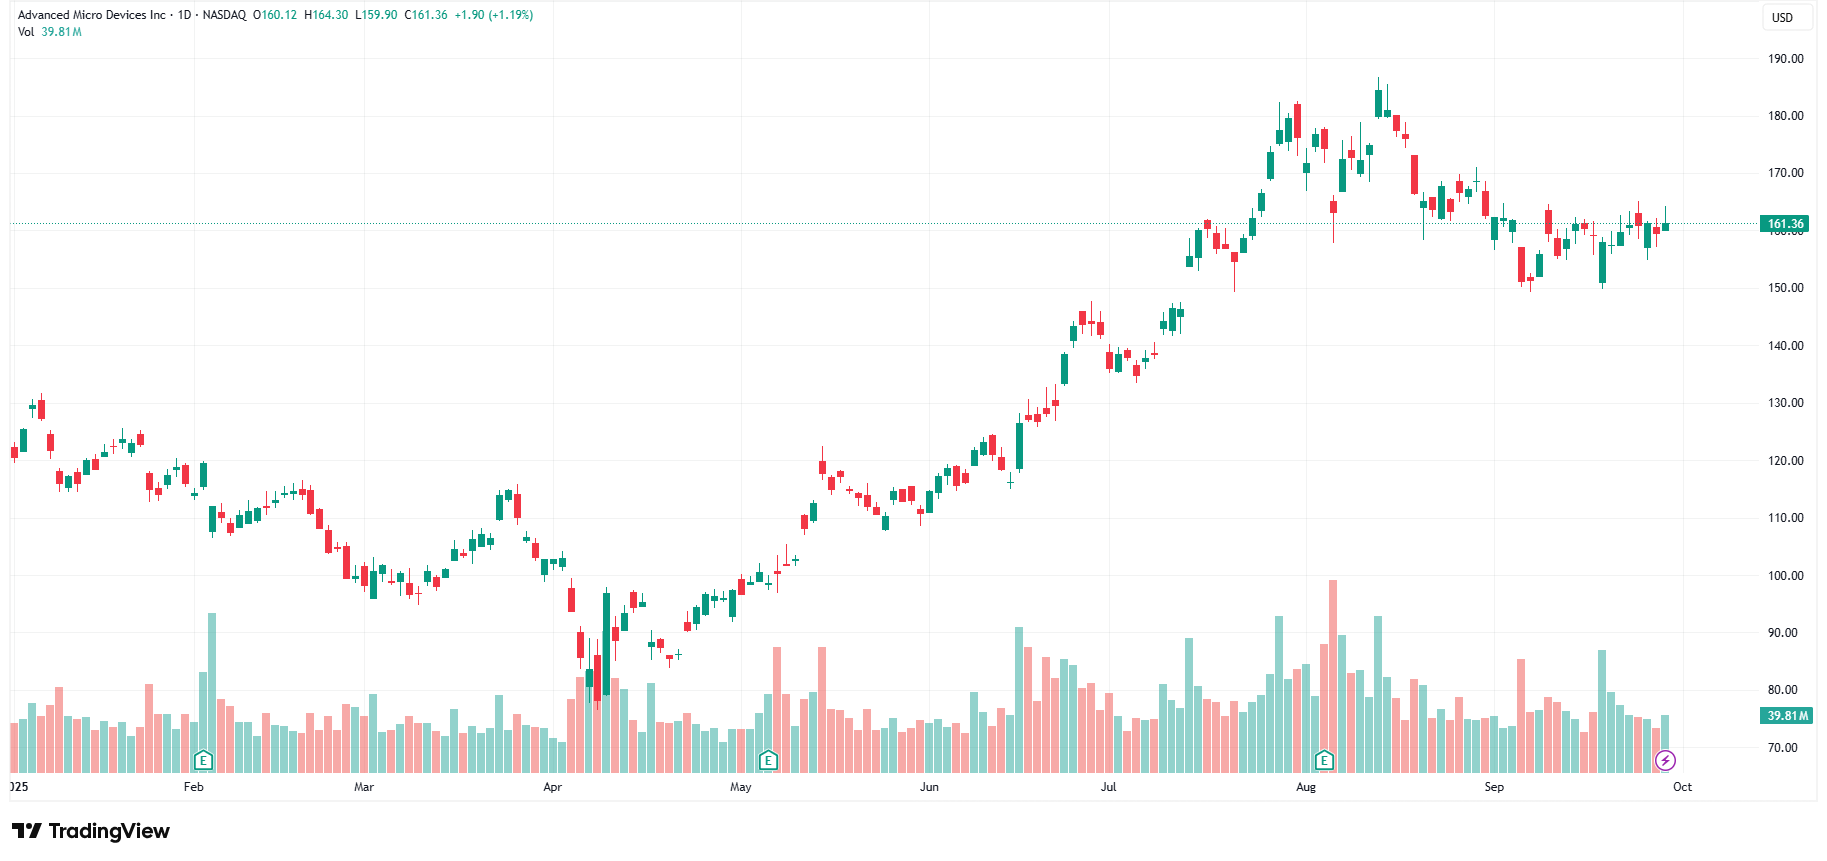Screen dimensions: 1827x861
Task: Click the earnings marker near Feb
Action: point(203,760)
